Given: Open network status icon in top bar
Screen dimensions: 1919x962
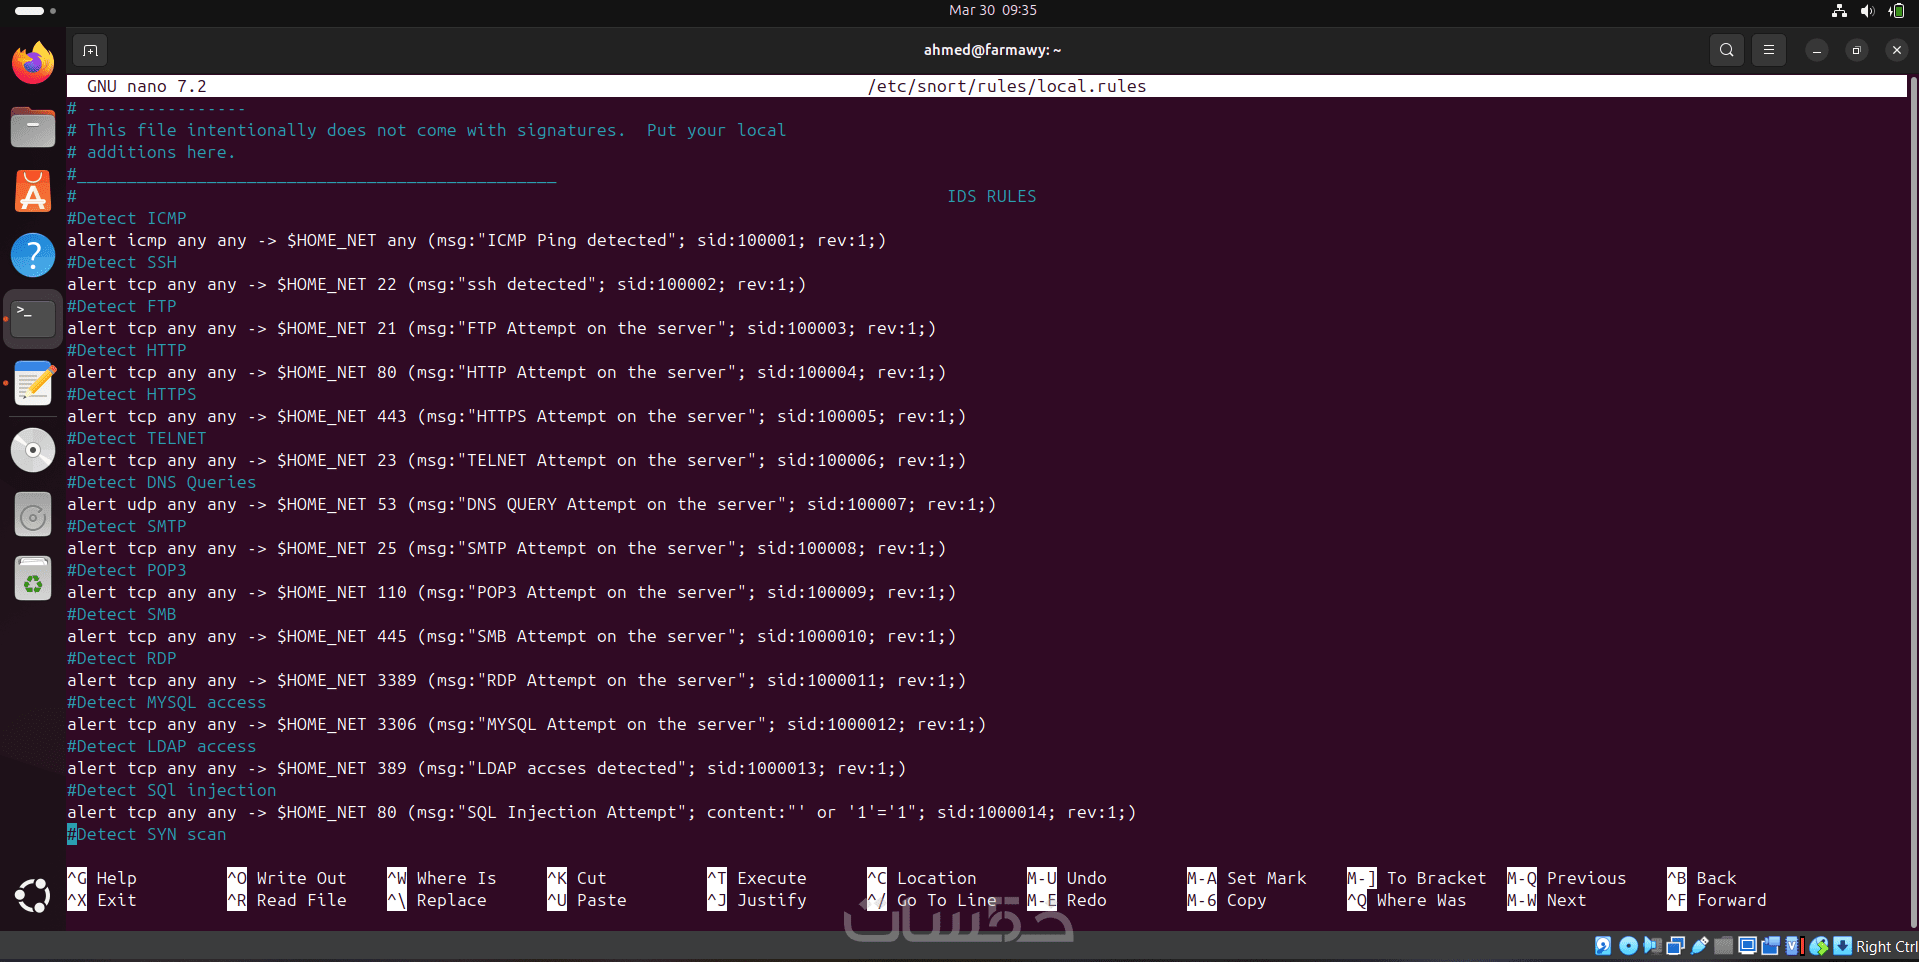Looking at the screenshot, I should coord(1839,11).
